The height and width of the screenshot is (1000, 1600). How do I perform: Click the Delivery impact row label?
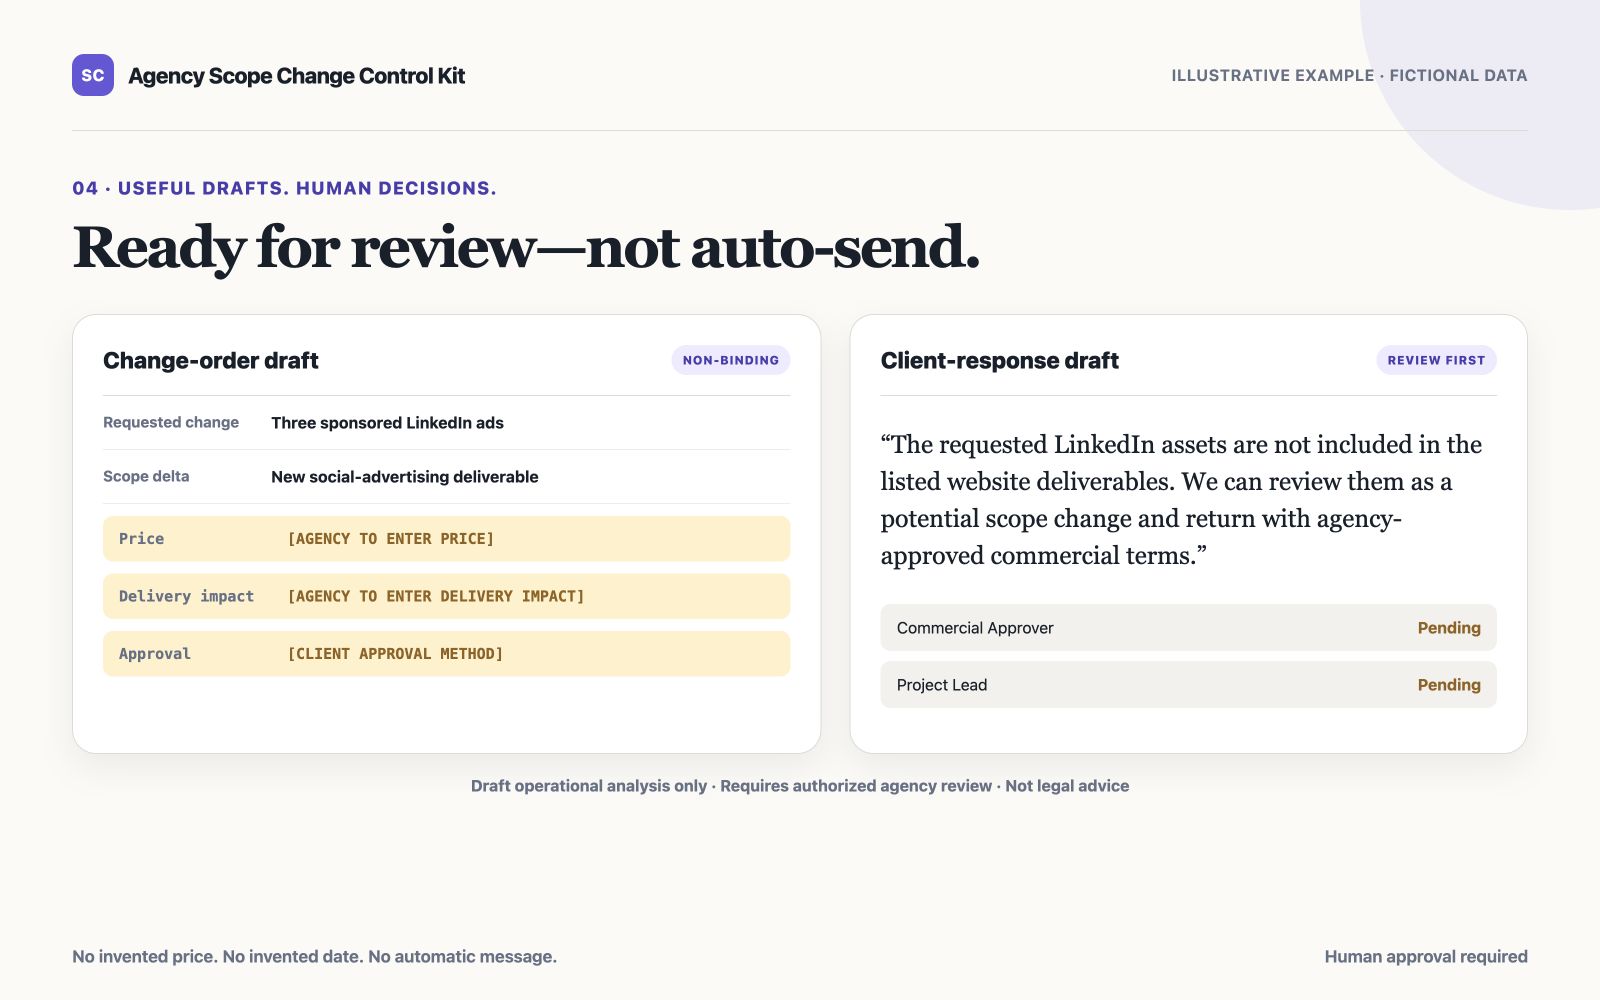tap(186, 596)
